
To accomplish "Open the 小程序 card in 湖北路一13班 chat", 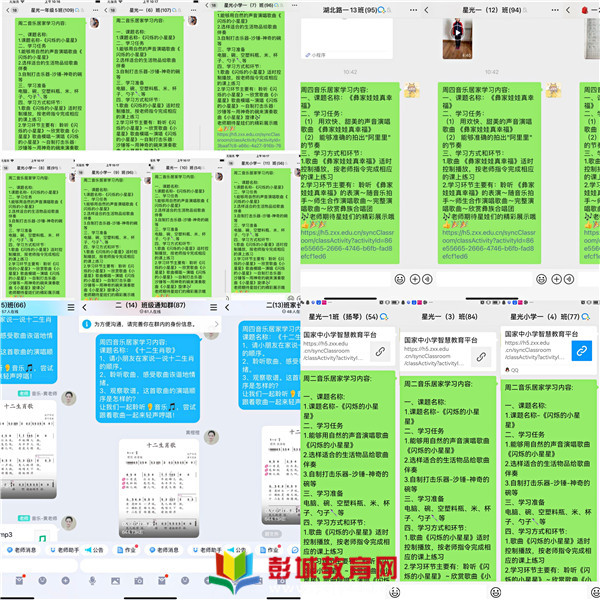I will click(x=347, y=38).
